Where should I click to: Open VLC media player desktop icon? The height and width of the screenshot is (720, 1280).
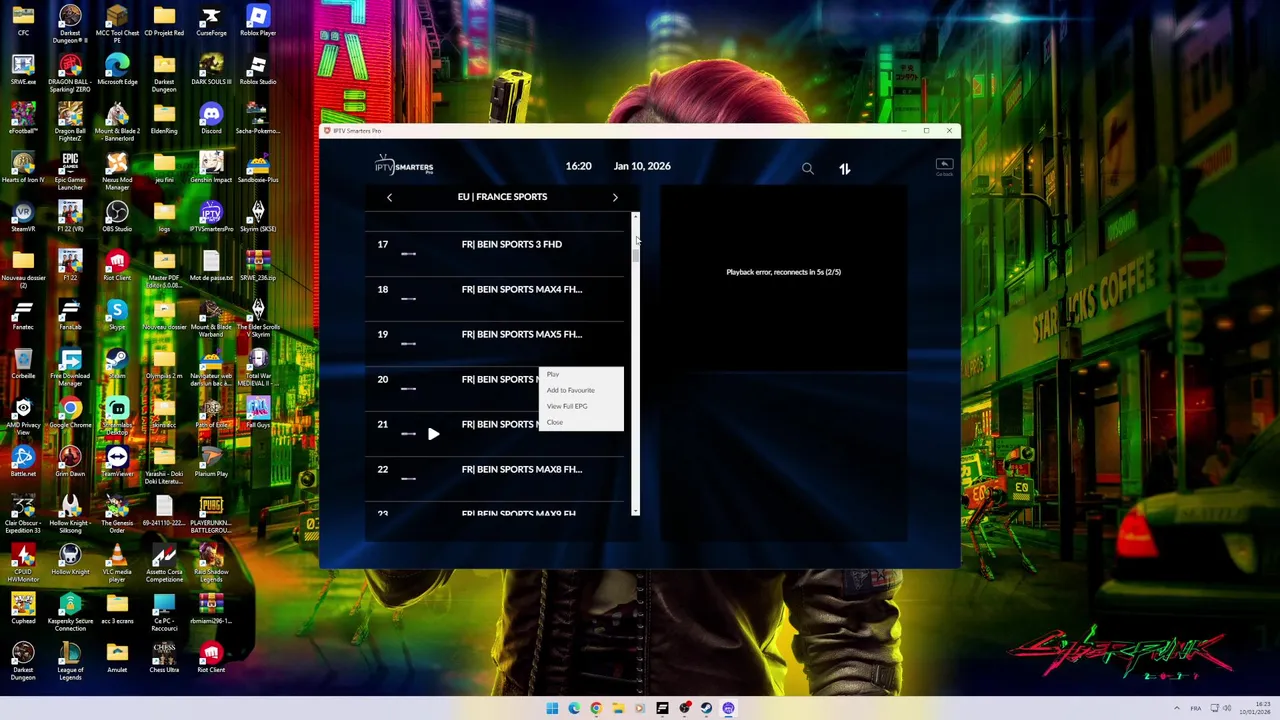pyautogui.click(x=117, y=563)
